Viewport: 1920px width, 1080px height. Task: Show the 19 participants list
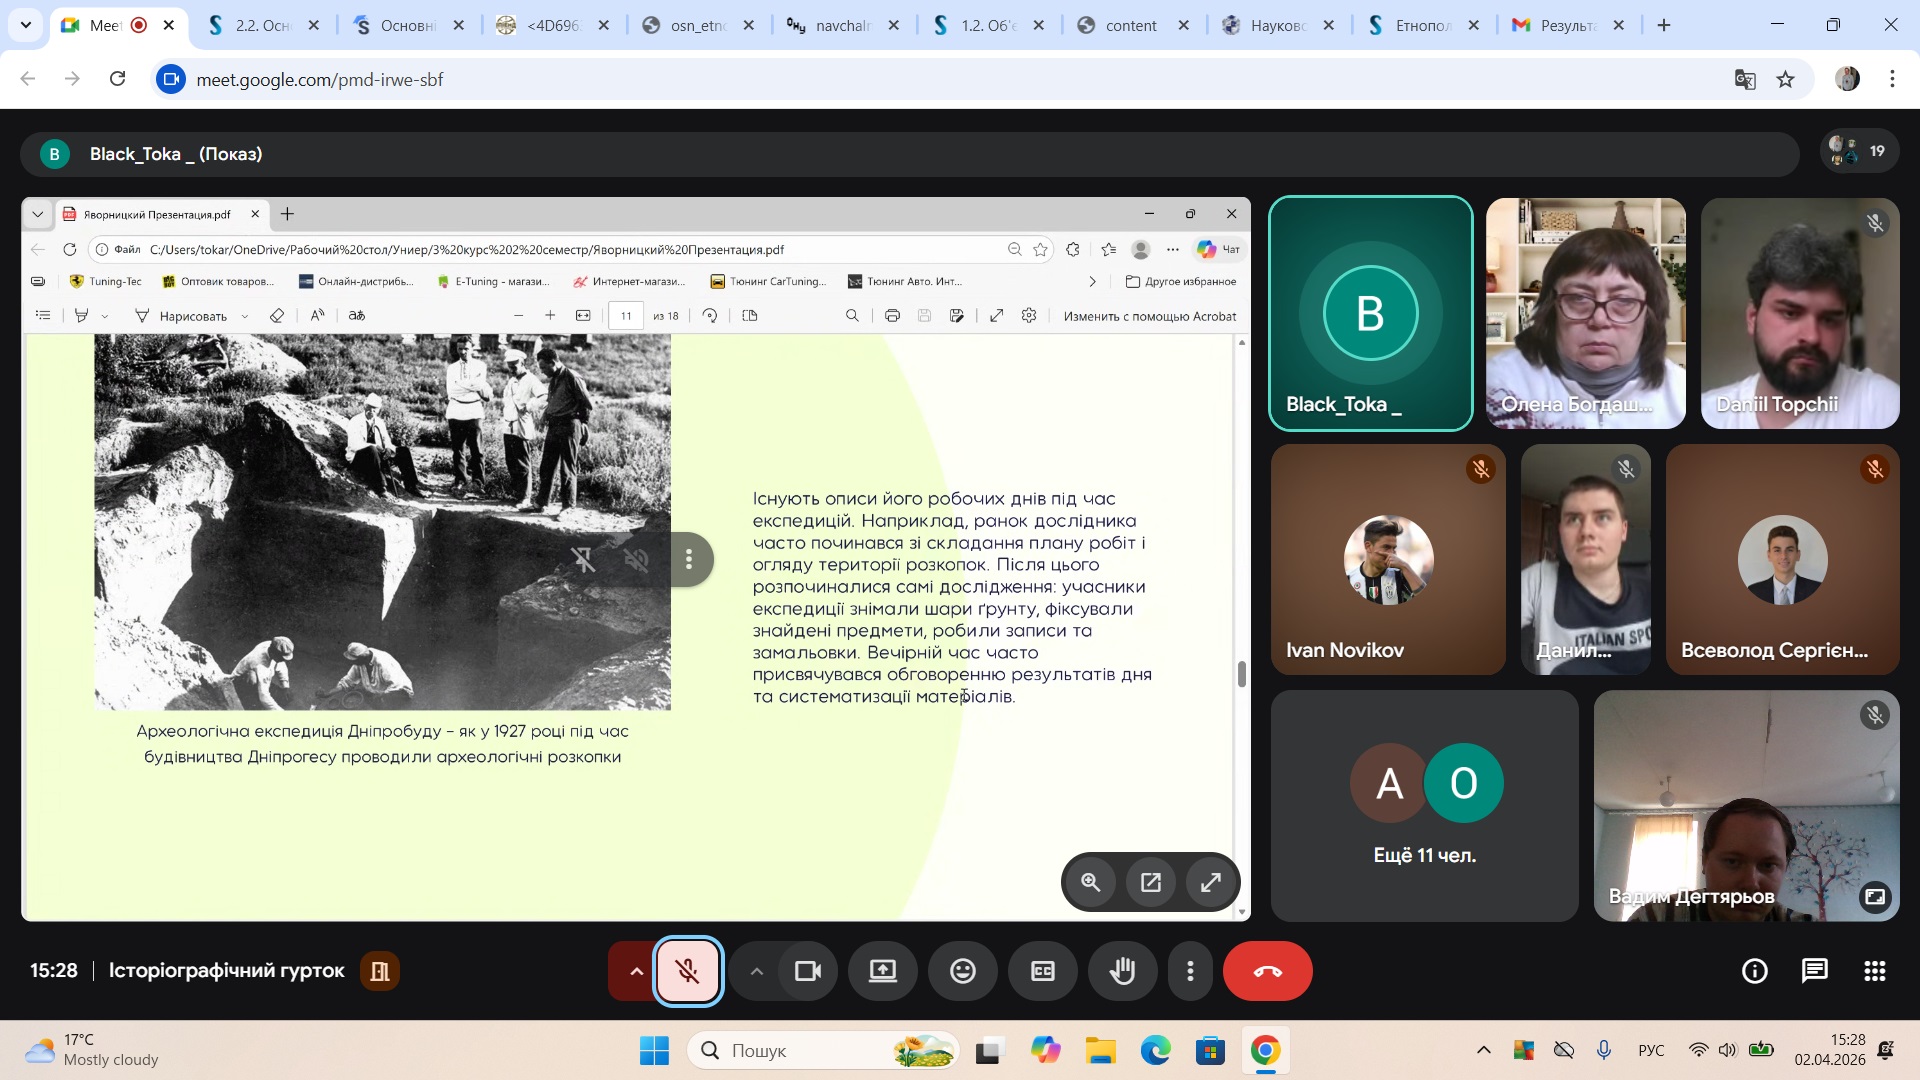1858,152
